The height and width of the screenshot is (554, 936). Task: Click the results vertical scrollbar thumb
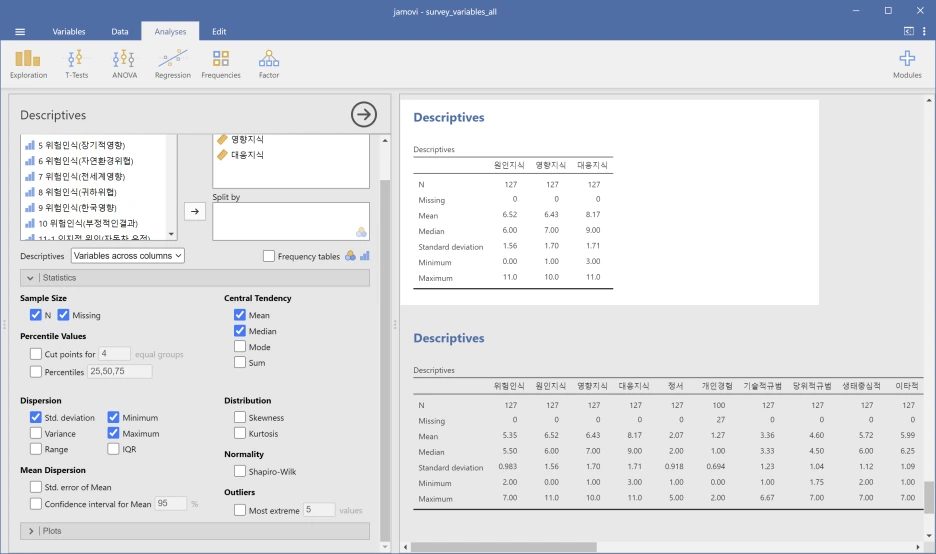(x=928, y=497)
